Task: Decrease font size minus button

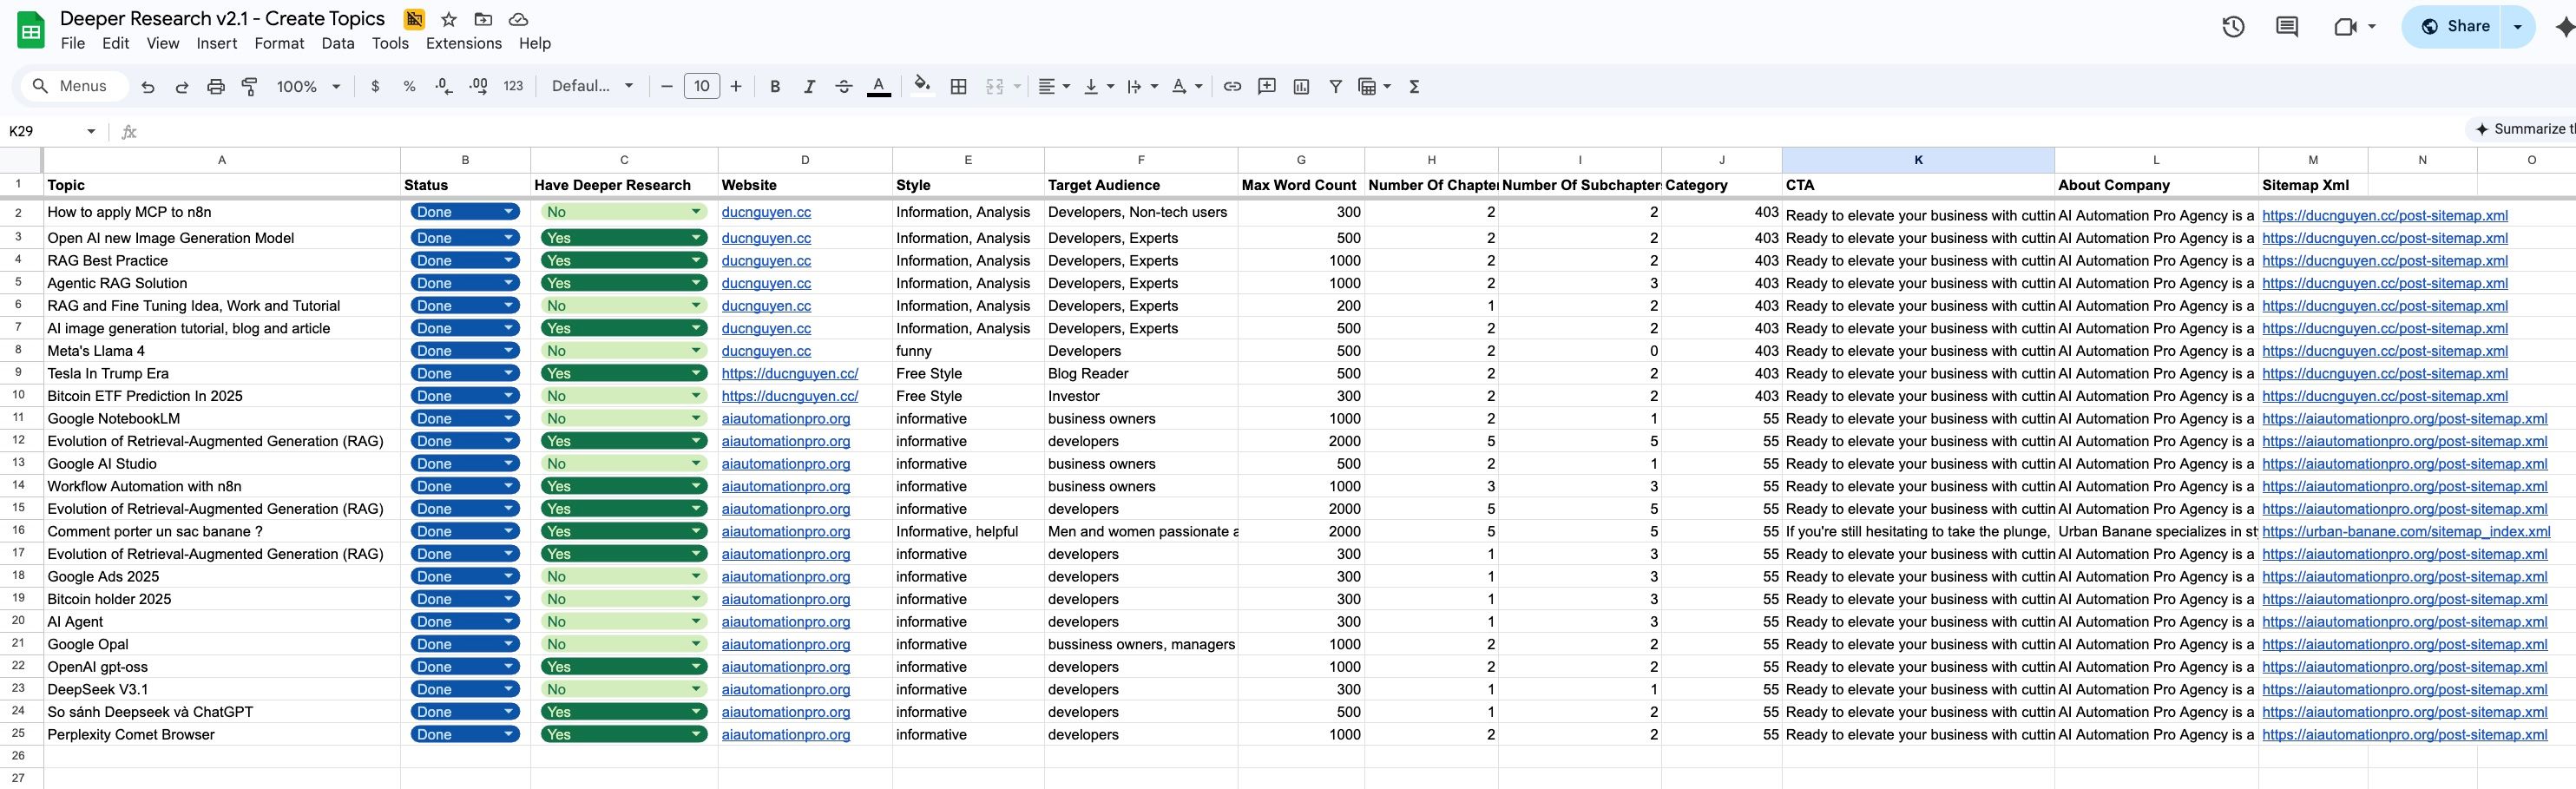Action: pyautogui.click(x=667, y=87)
